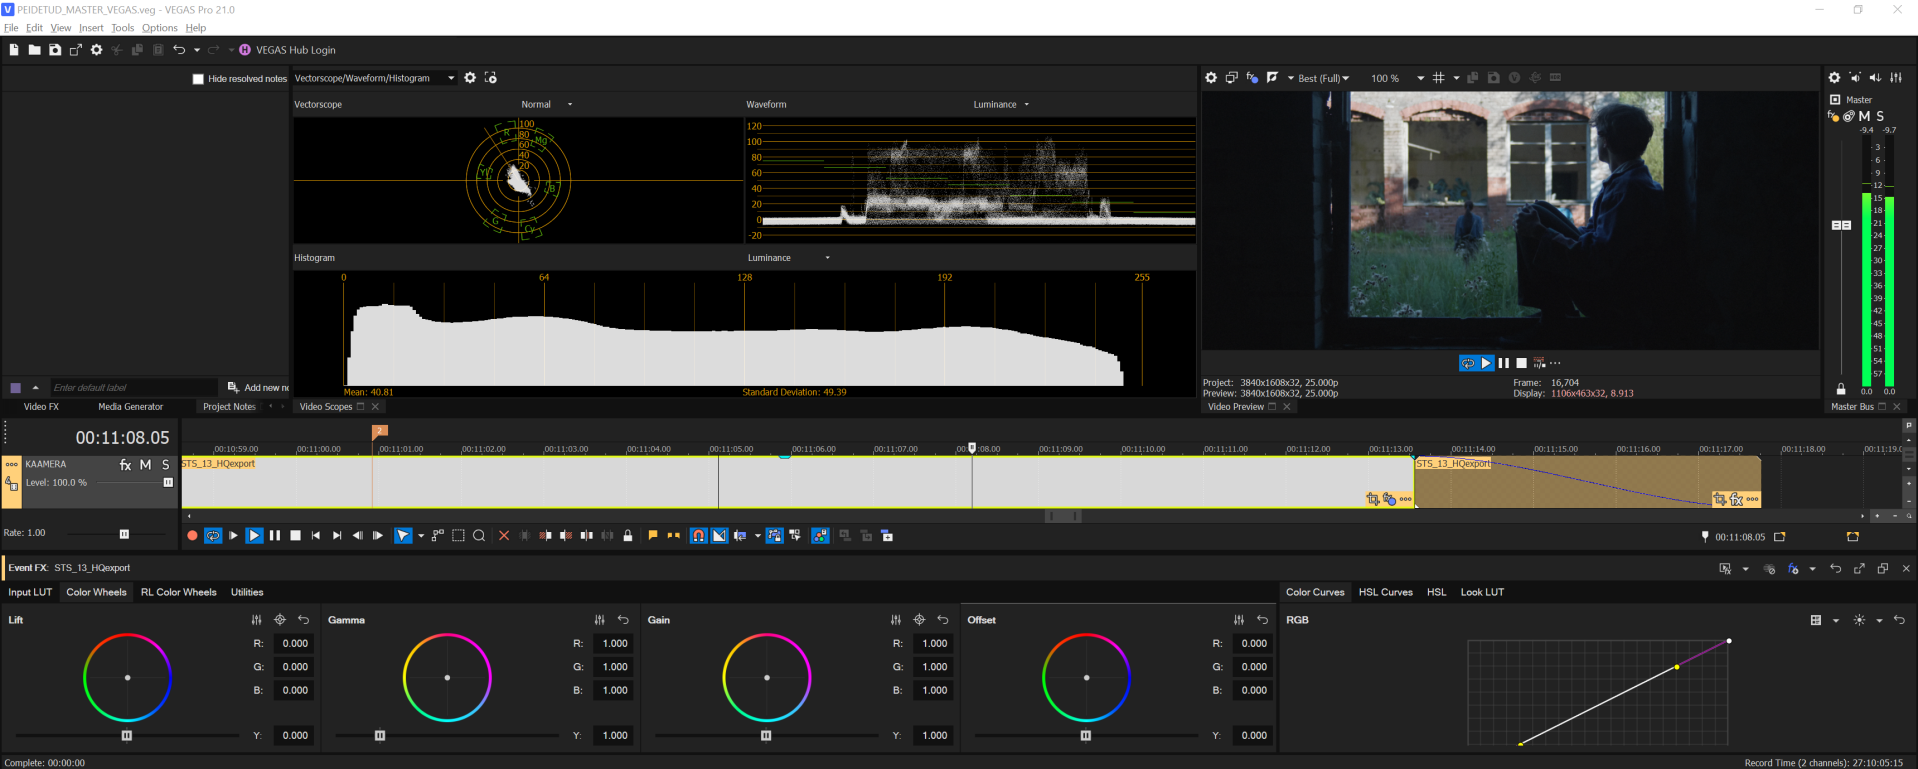
Task: Click VEGAS Hub Login
Action: [x=295, y=50]
